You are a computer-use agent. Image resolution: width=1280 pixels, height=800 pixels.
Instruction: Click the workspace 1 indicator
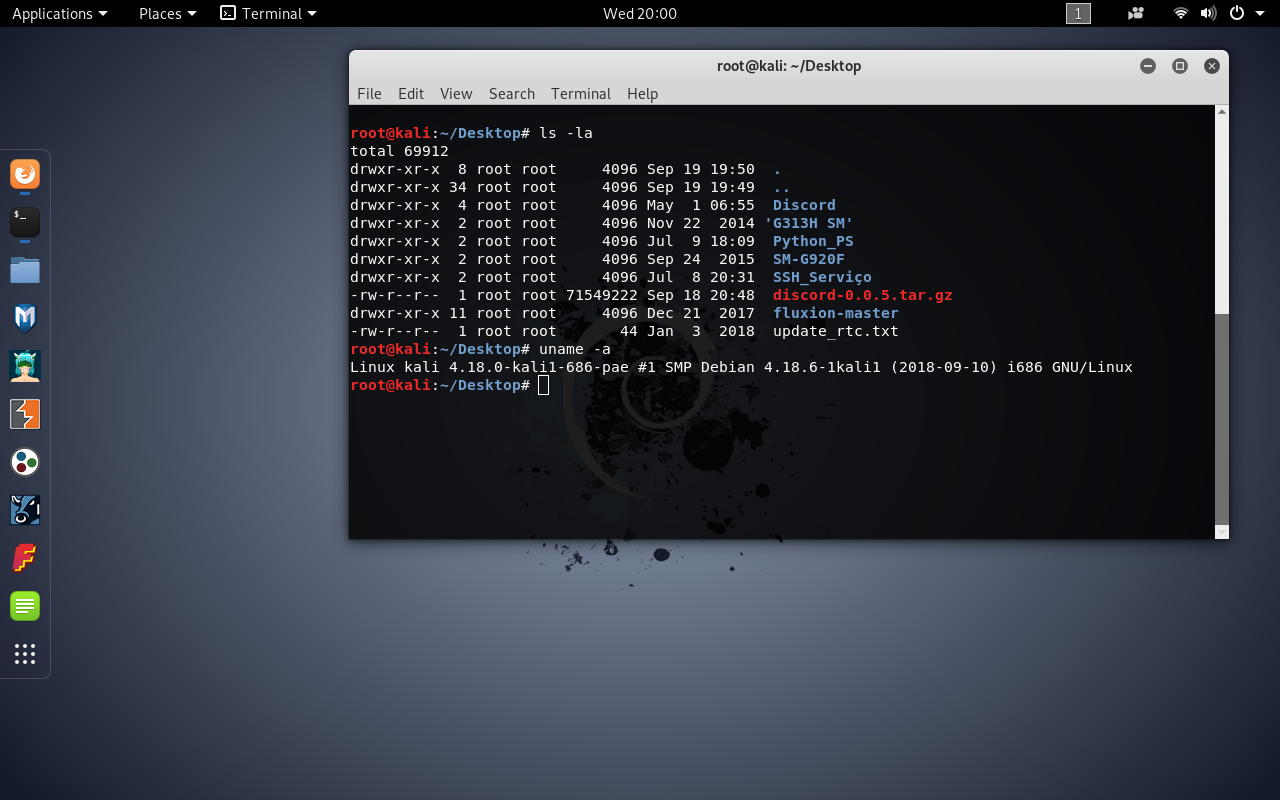coord(1078,13)
